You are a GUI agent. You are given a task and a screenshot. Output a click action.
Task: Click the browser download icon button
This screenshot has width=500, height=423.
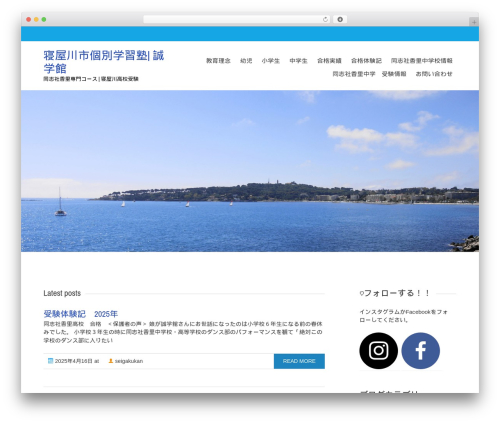click(340, 20)
